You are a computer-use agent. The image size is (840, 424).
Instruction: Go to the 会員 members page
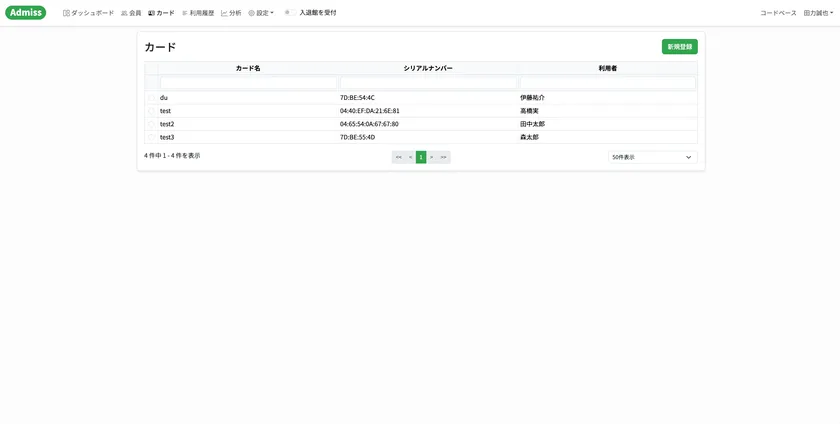coord(131,13)
